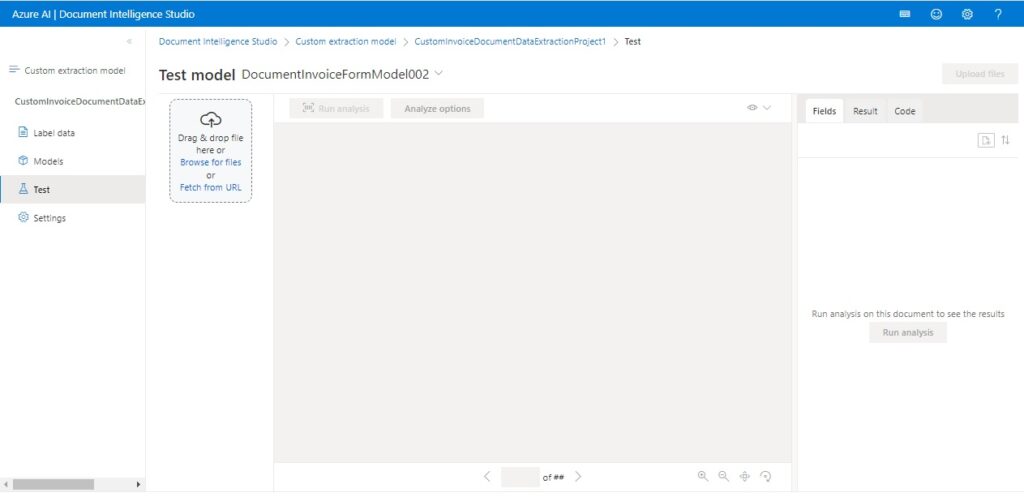Click the Browse for files link
1024x497 pixels.
[x=210, y=162]
